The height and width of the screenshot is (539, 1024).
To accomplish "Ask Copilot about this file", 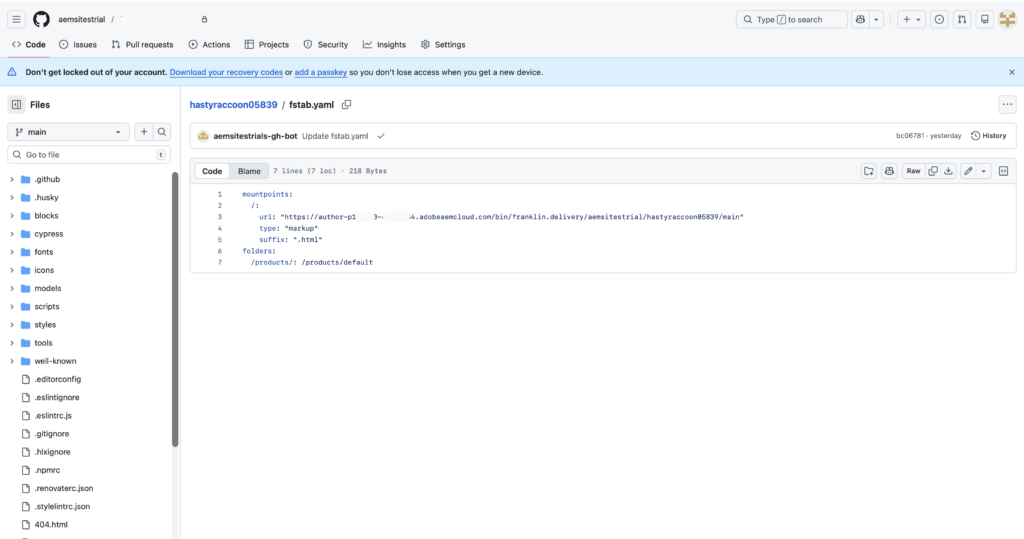I will tap(889, 171).
